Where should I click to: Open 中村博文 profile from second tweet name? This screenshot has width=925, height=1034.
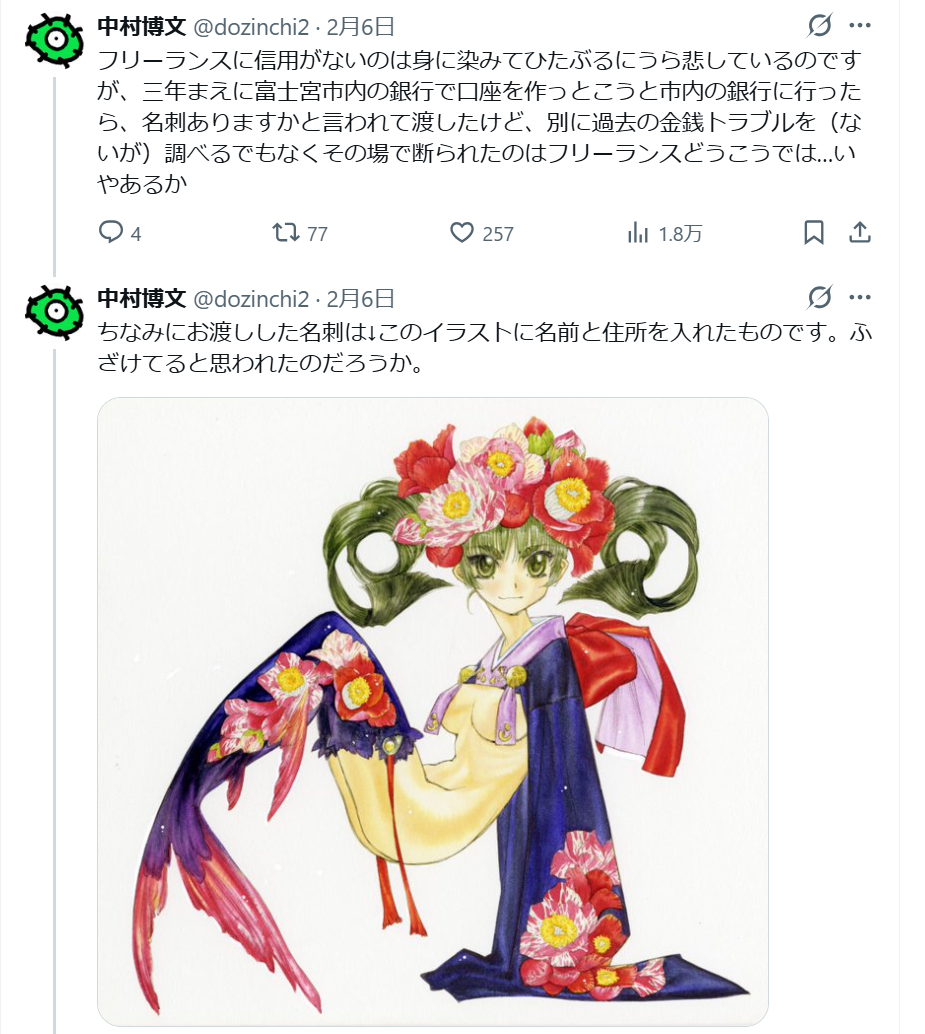pyautogui.click(x=141, y=298)
